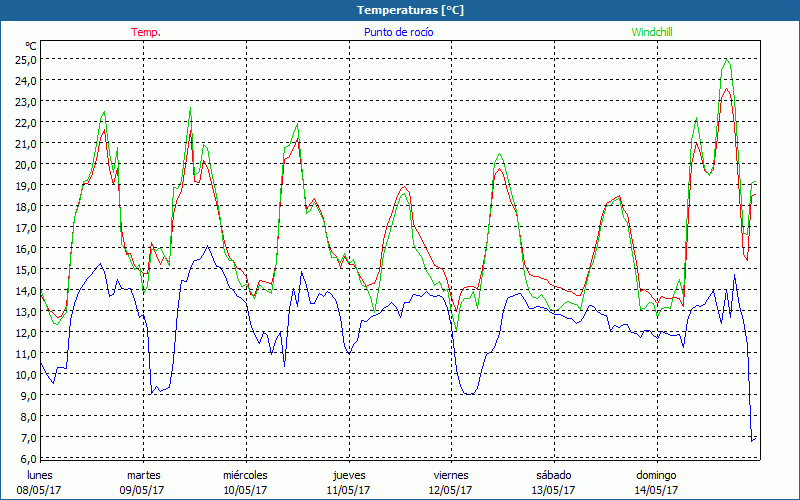
Task: Click the Temperaturas [°C] chart title
Action: (x=410, y=10)
